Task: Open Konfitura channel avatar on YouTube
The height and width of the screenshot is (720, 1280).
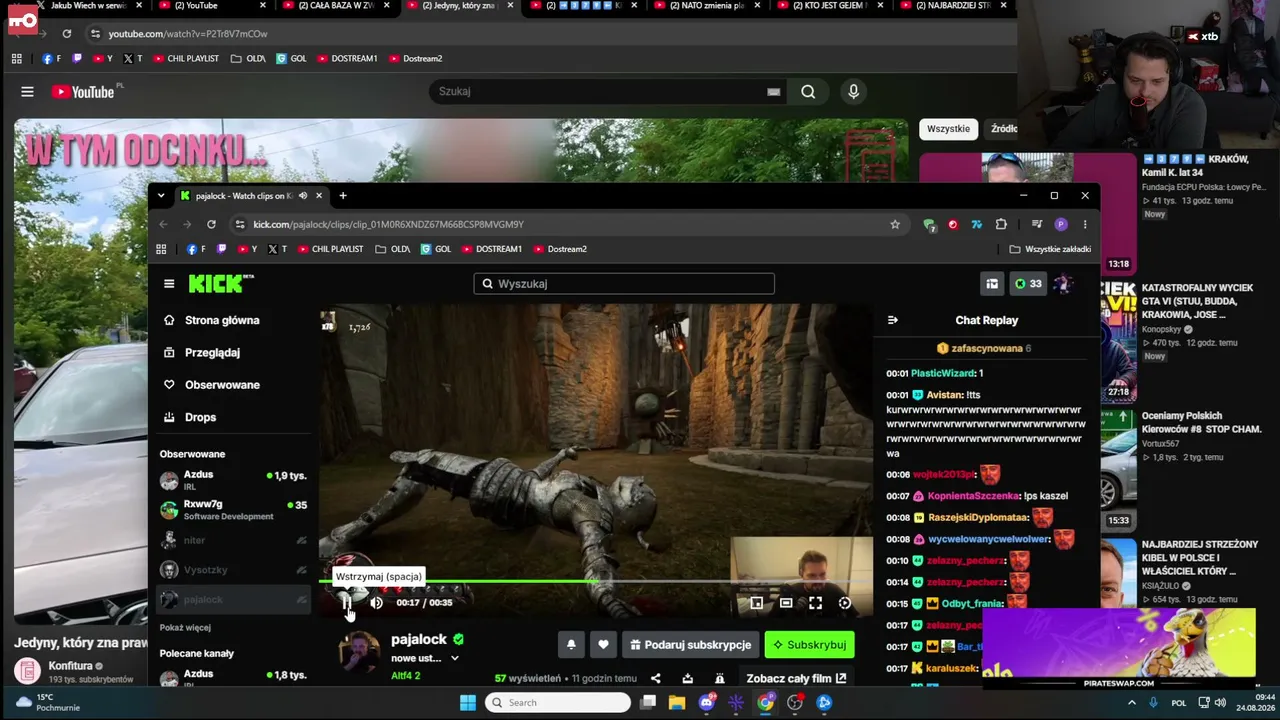Action: pos(28,671)
